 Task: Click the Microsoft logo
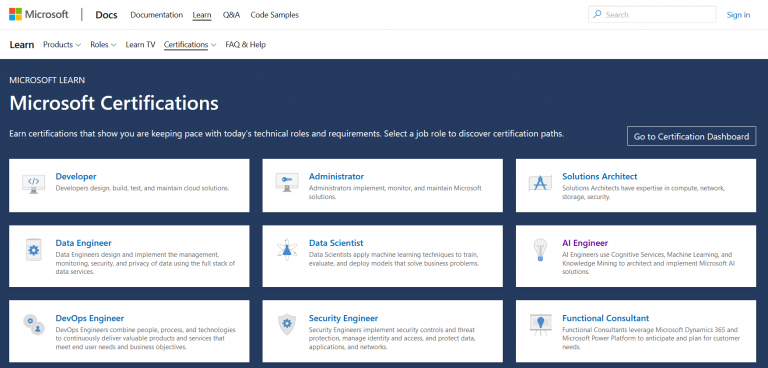coord(39,15)
